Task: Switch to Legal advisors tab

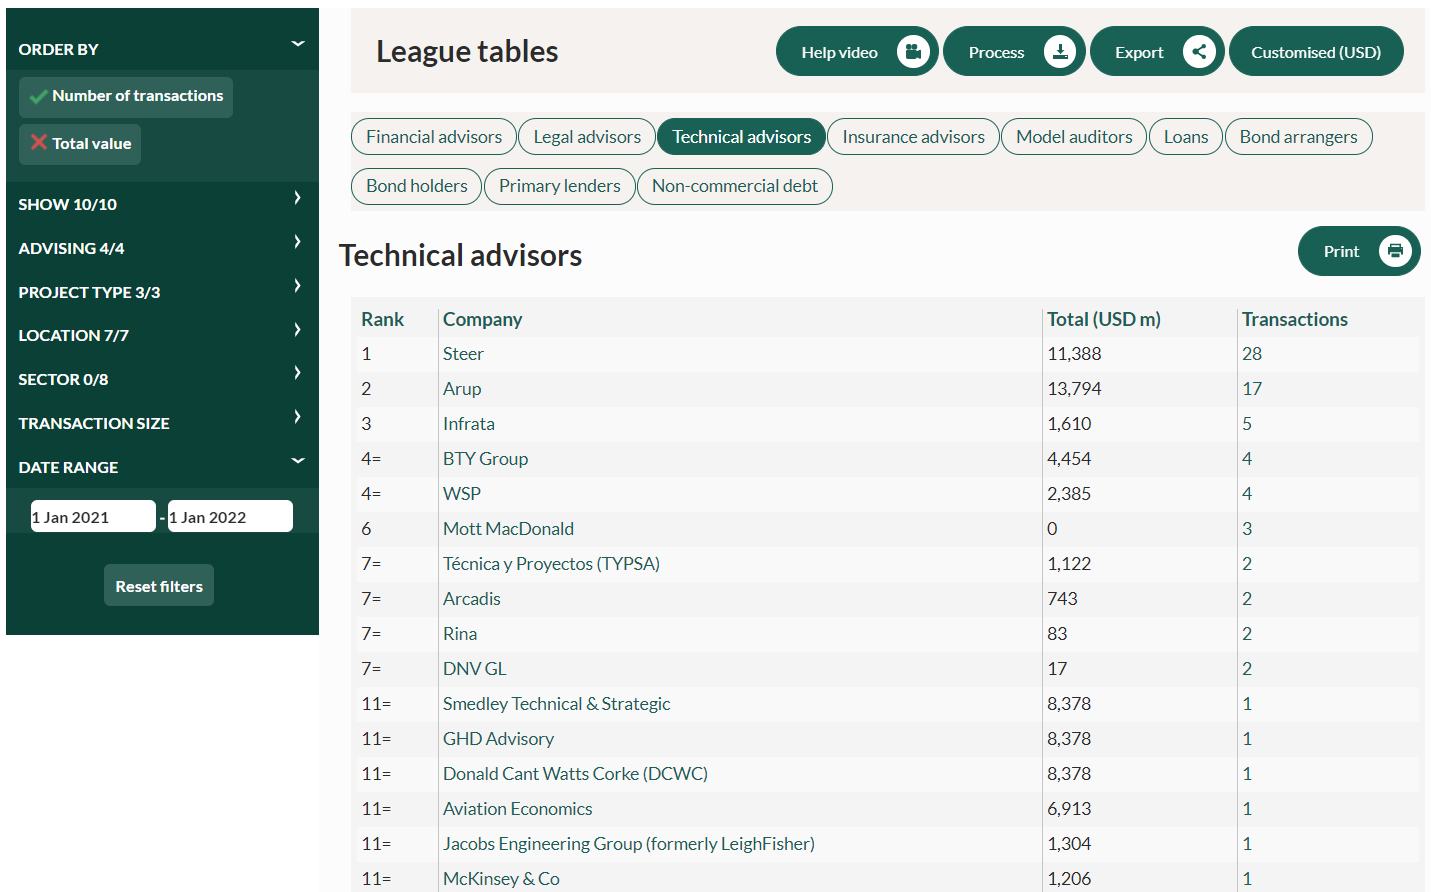Action: (x=587, y=137)
